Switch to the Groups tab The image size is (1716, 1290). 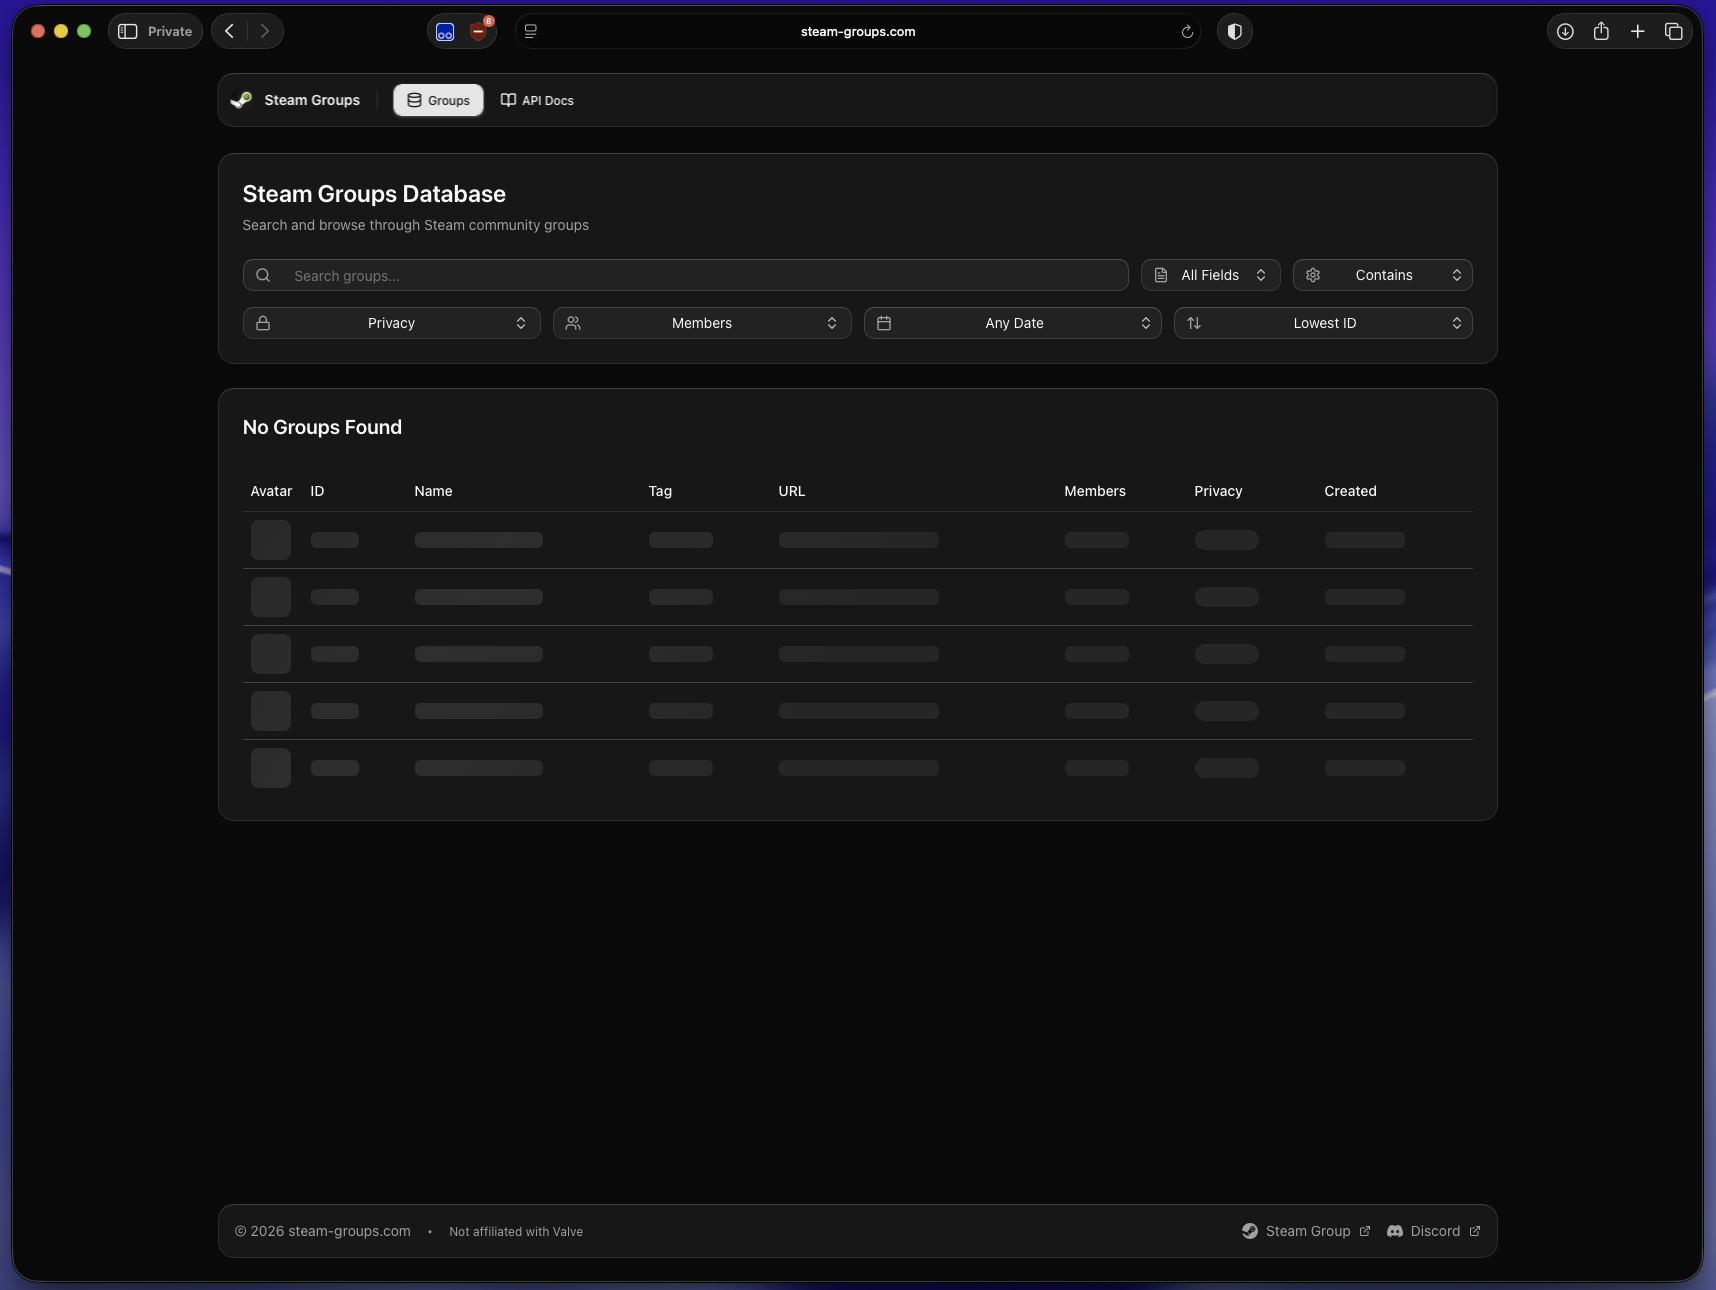[438, 100]
